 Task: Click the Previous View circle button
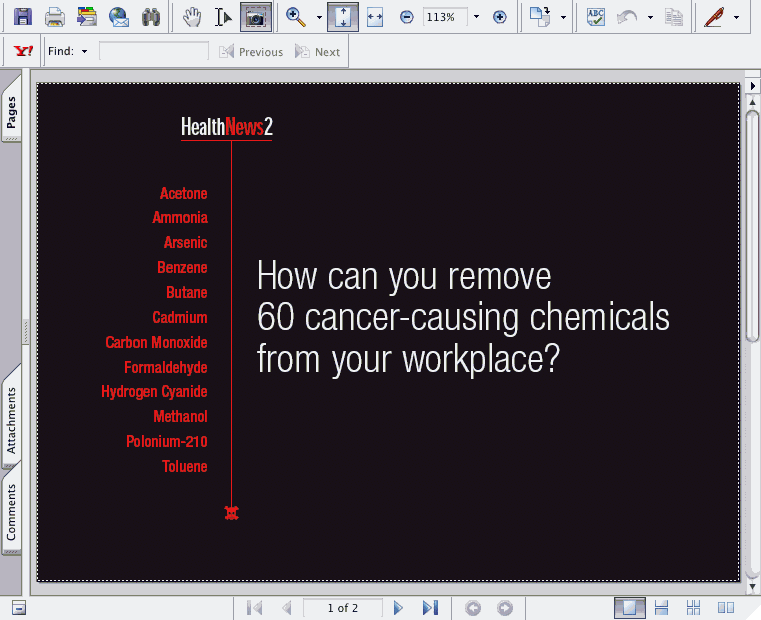(473, 608)
